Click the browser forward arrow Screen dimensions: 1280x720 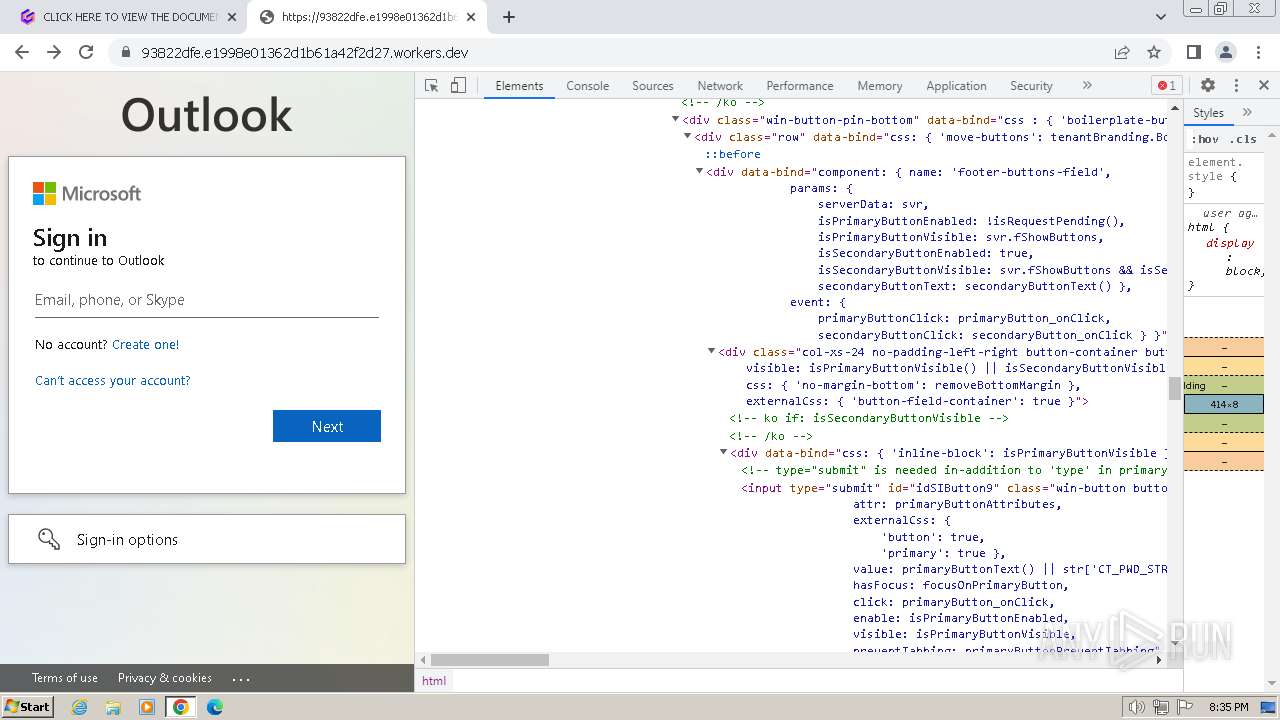(x=54, y=52)
